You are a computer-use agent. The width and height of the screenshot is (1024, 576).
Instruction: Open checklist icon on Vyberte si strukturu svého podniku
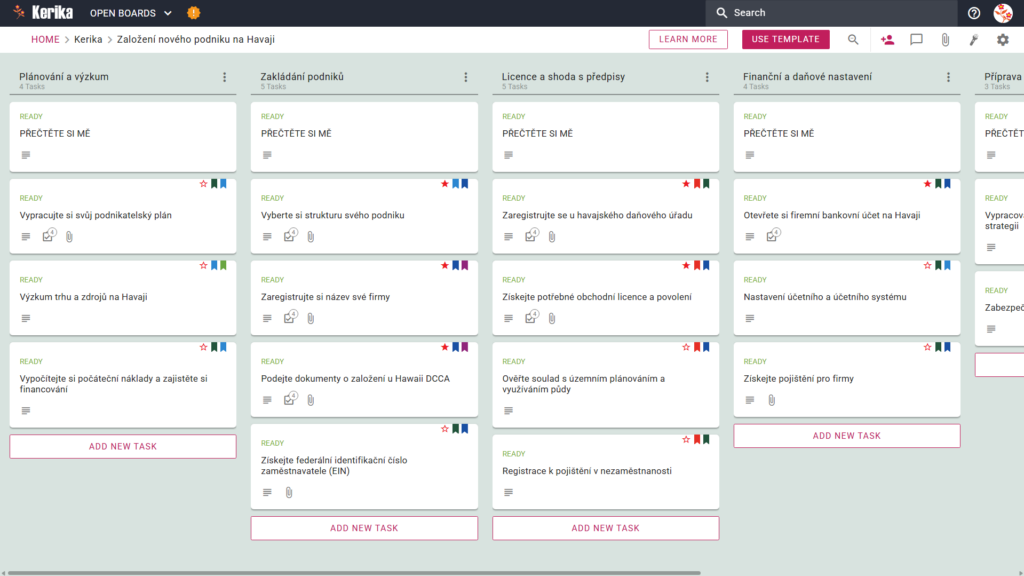(291, 235)
